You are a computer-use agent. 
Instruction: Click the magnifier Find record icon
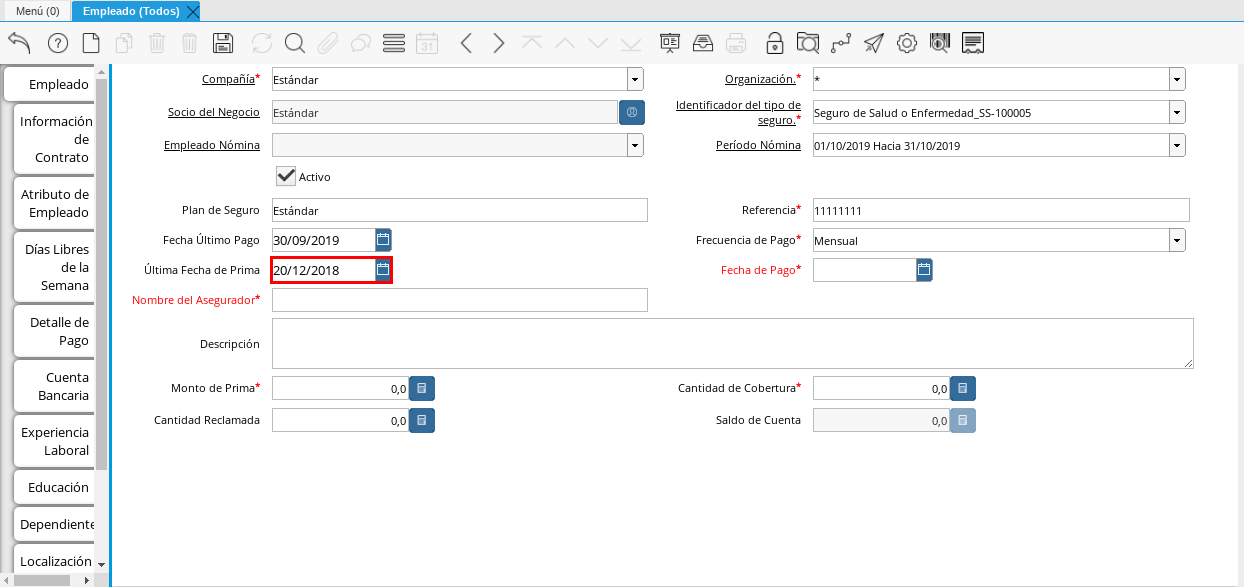(x=294, y=43)
